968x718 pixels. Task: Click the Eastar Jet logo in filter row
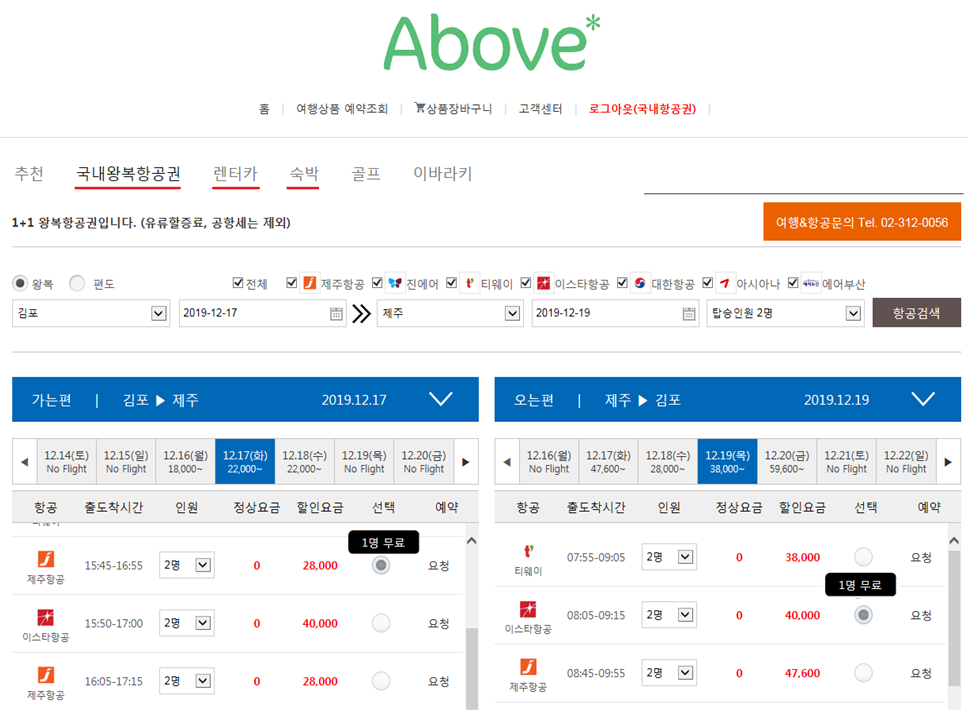click(543, 283)
